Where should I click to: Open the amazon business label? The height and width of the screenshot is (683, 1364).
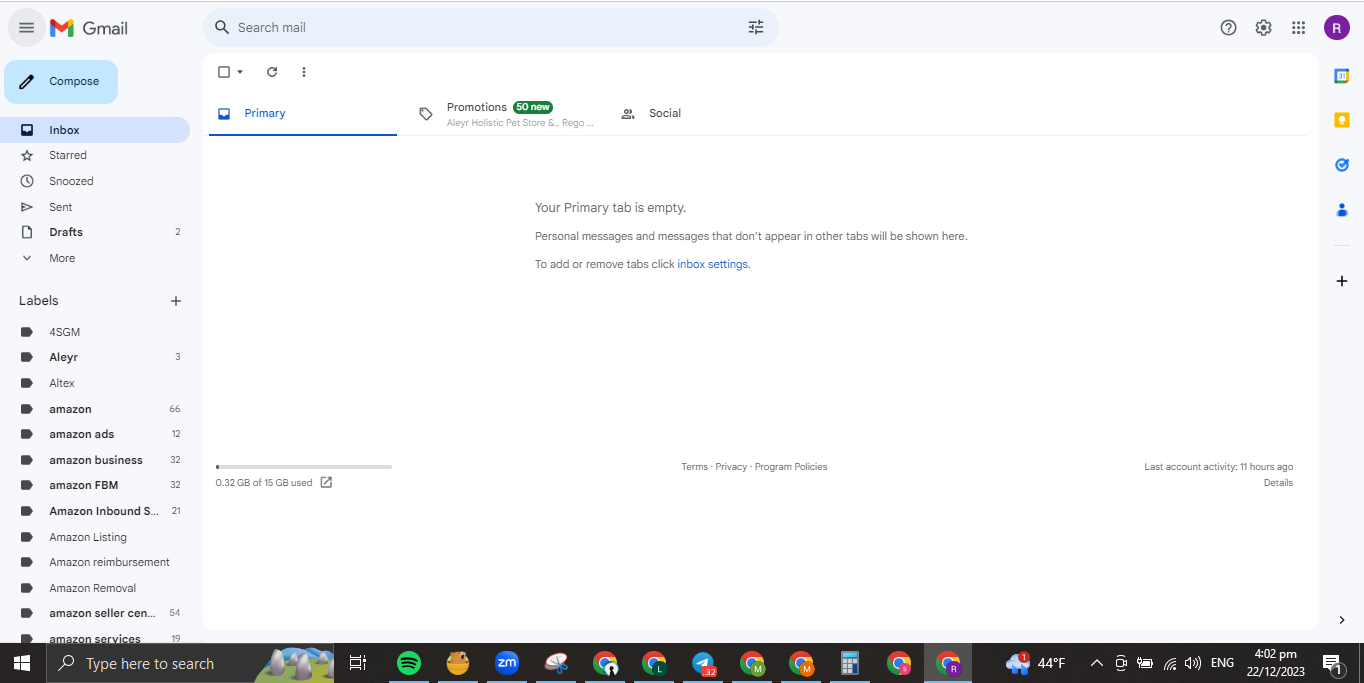coord(95,460)
